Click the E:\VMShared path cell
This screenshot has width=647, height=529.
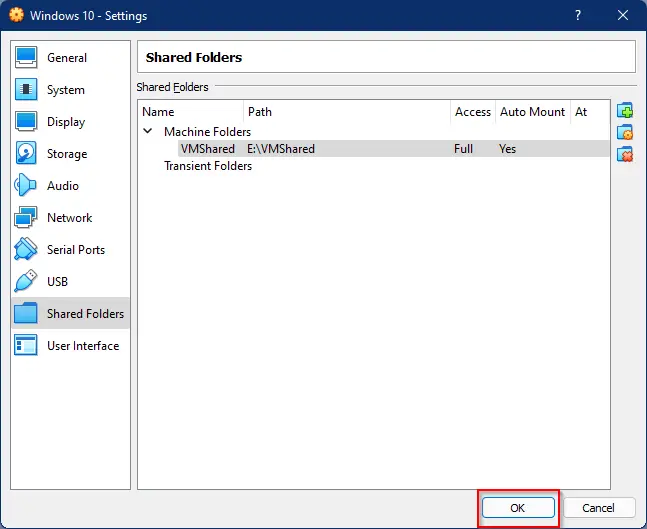281,149
